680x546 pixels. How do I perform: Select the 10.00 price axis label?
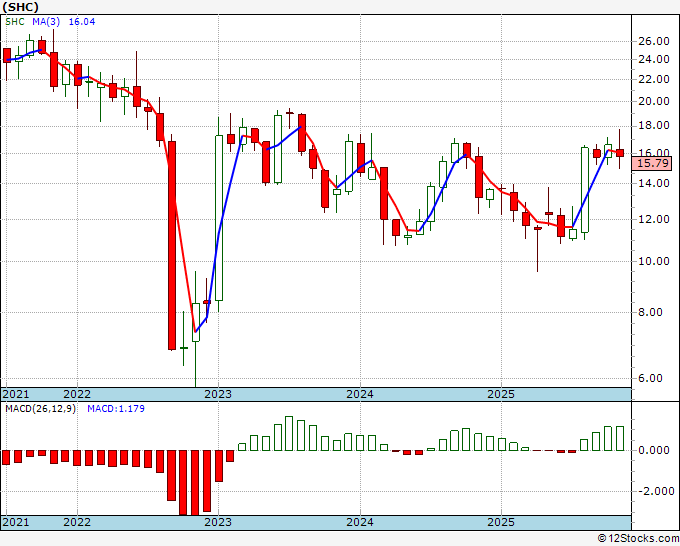point(654,261)
